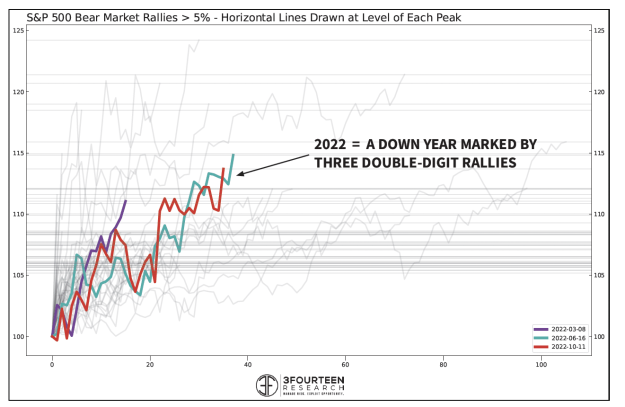
Task: Click the x-axis tick label 100
Action: (x=540, y=365)
